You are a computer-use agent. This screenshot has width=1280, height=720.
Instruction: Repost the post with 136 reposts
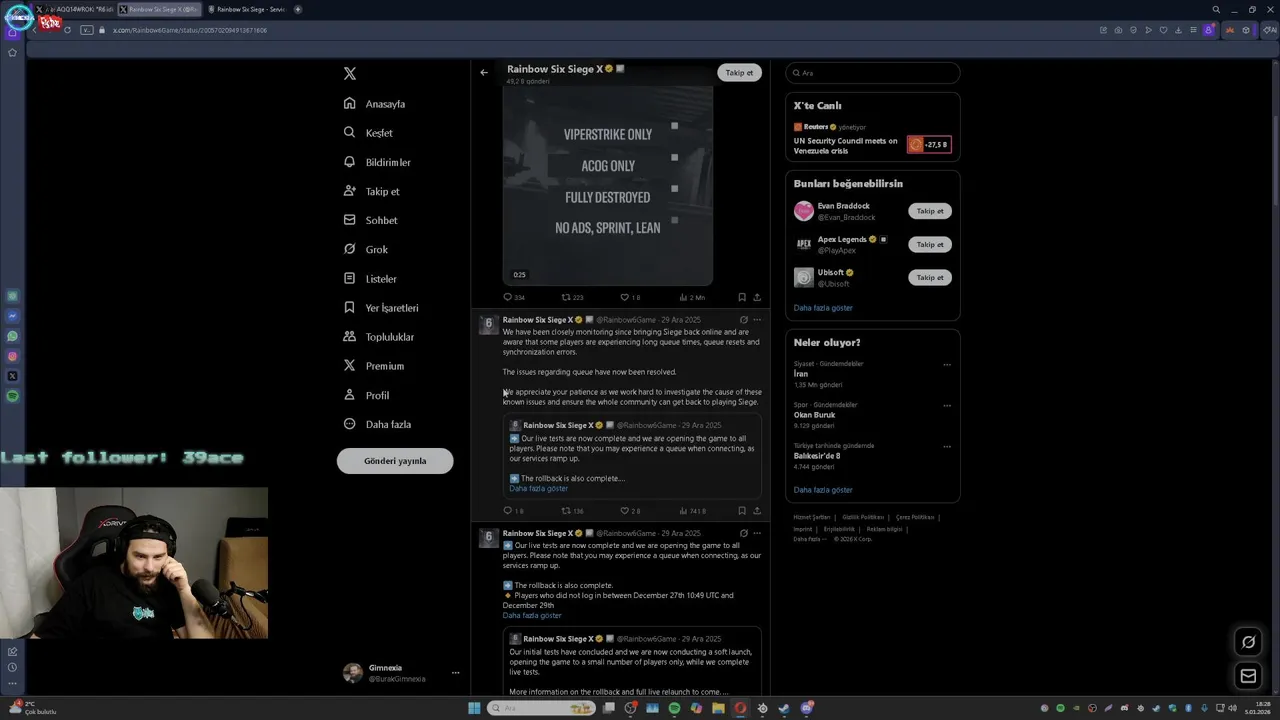click(572, 511)
